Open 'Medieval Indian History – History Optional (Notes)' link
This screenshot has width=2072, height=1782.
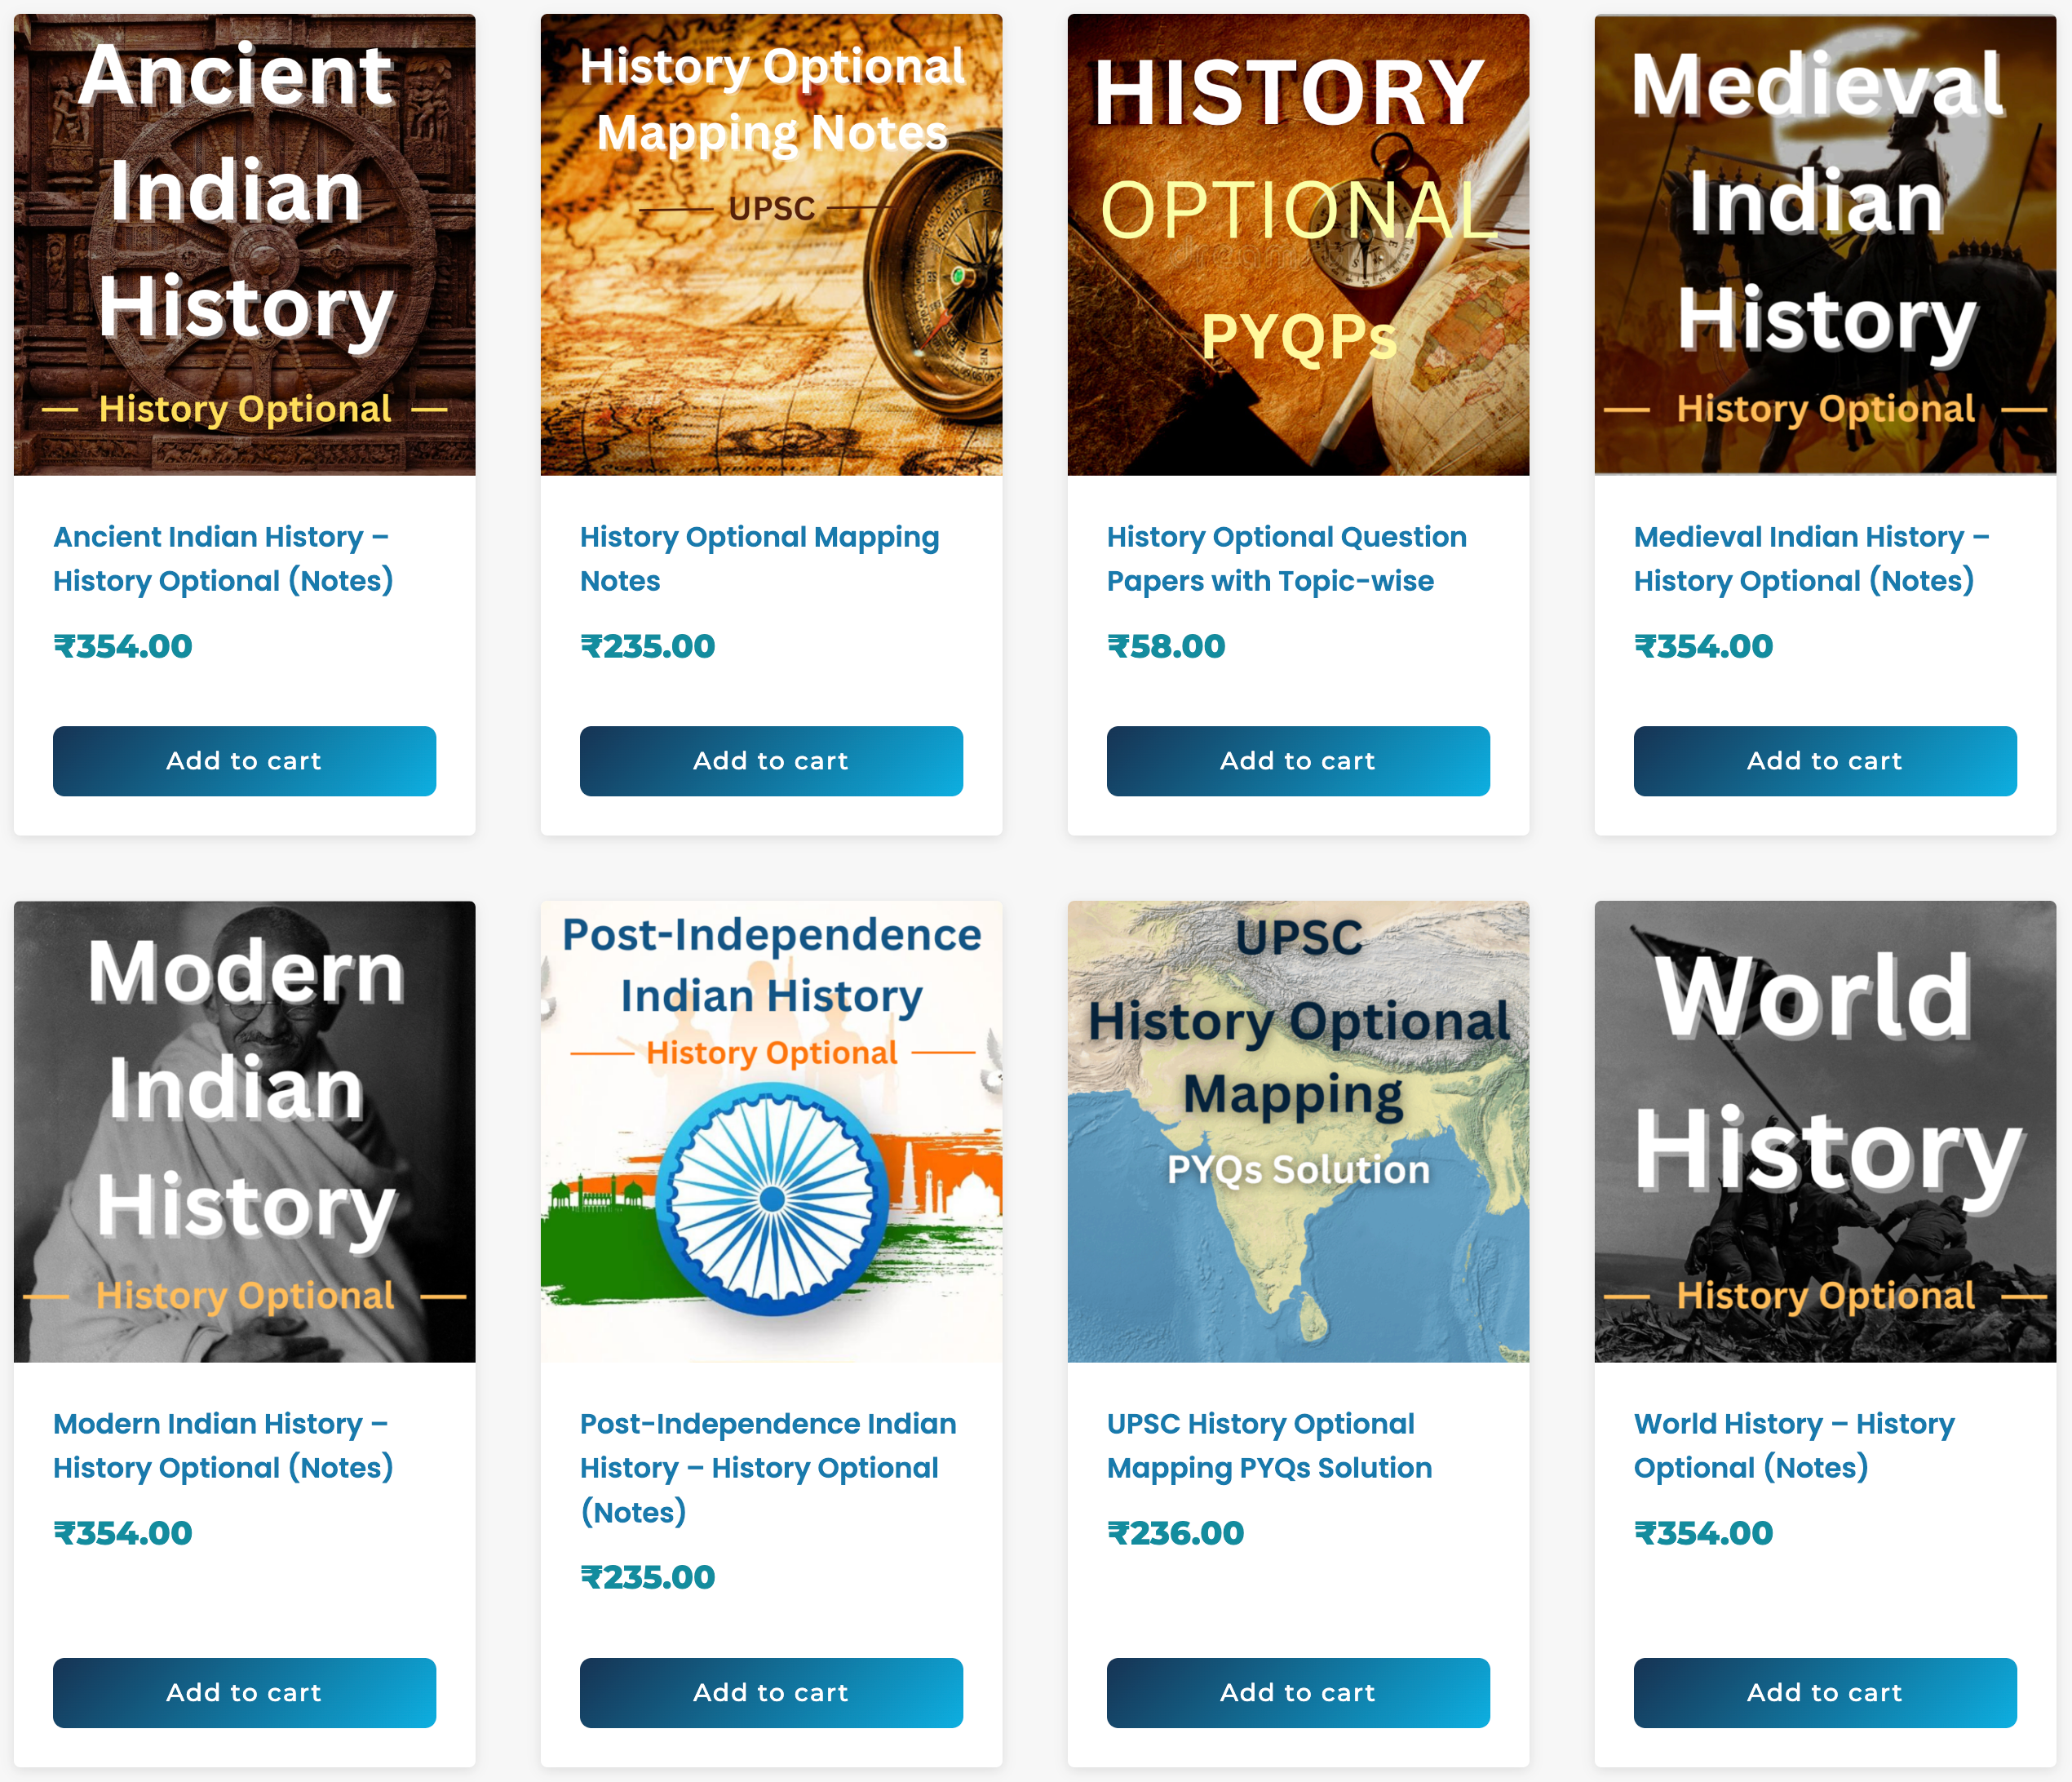point(1811,559)
